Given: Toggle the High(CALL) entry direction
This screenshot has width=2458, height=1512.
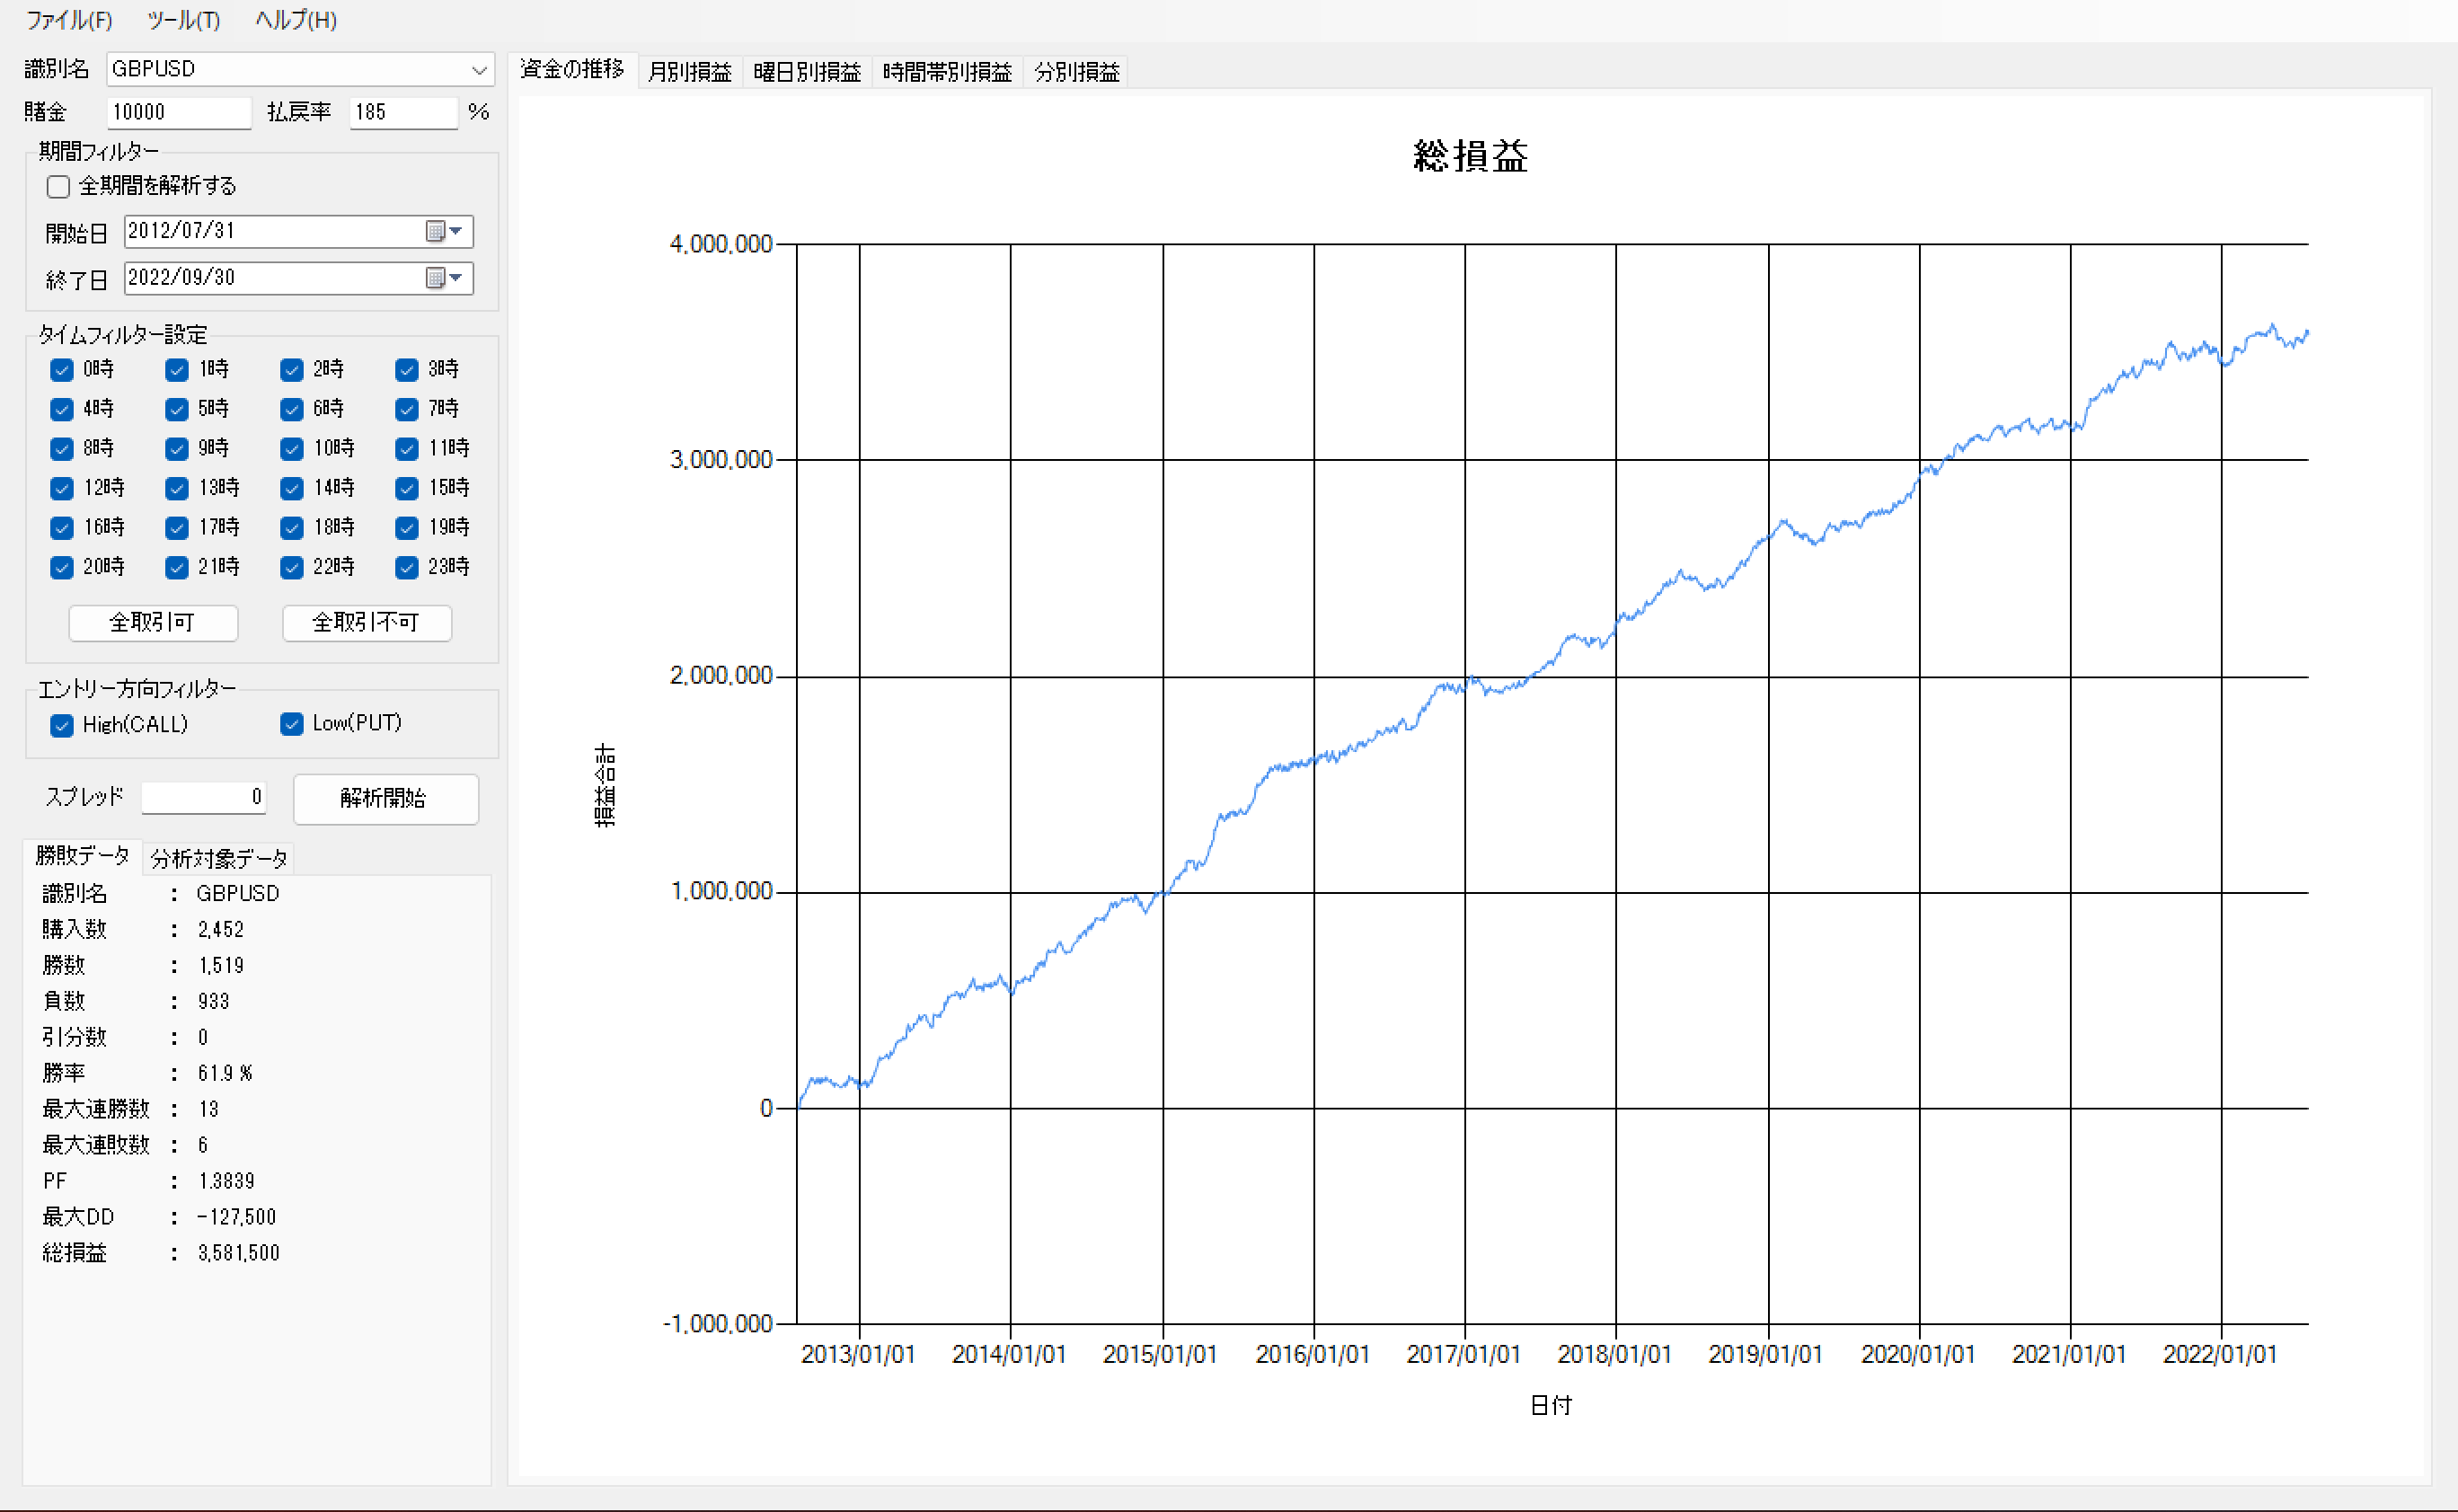Looking at the screenshot, I should coord(62,725).
